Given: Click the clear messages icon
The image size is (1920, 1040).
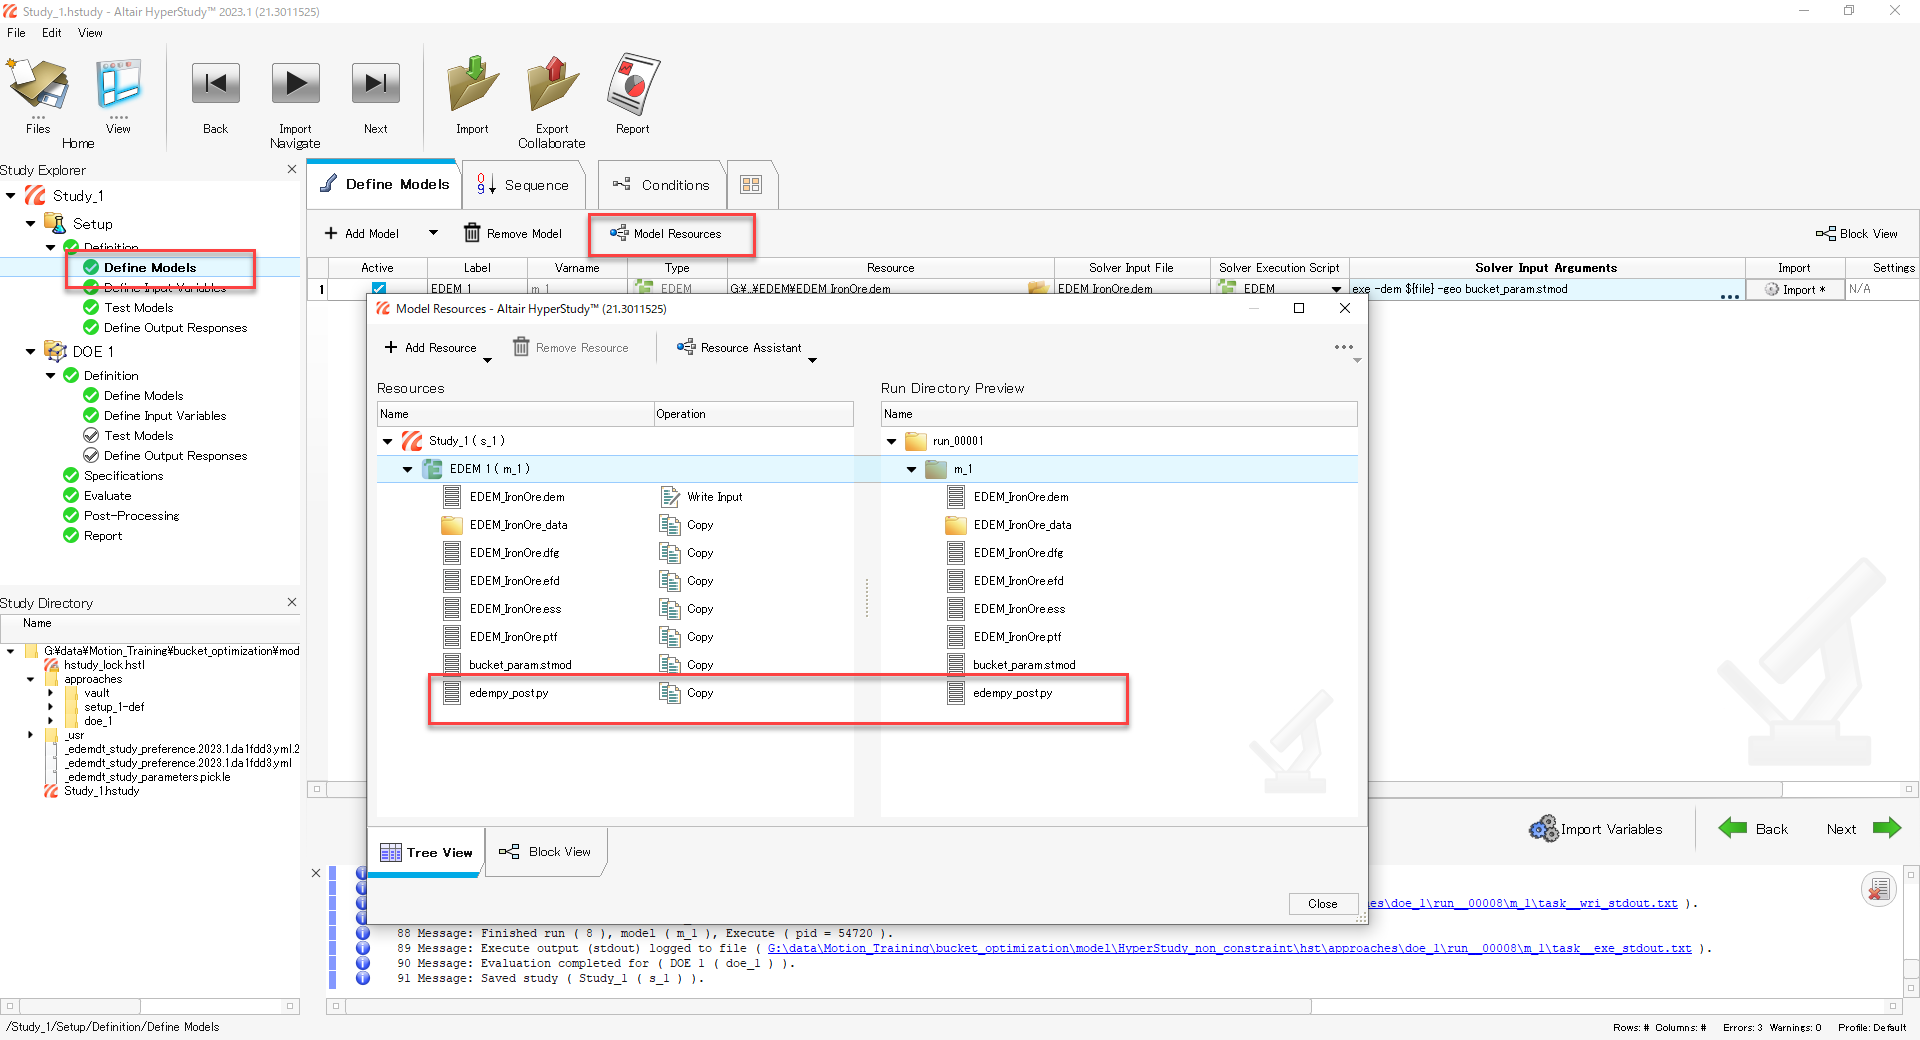Looking at the screenshot, I should click(x=1879, y=889).
